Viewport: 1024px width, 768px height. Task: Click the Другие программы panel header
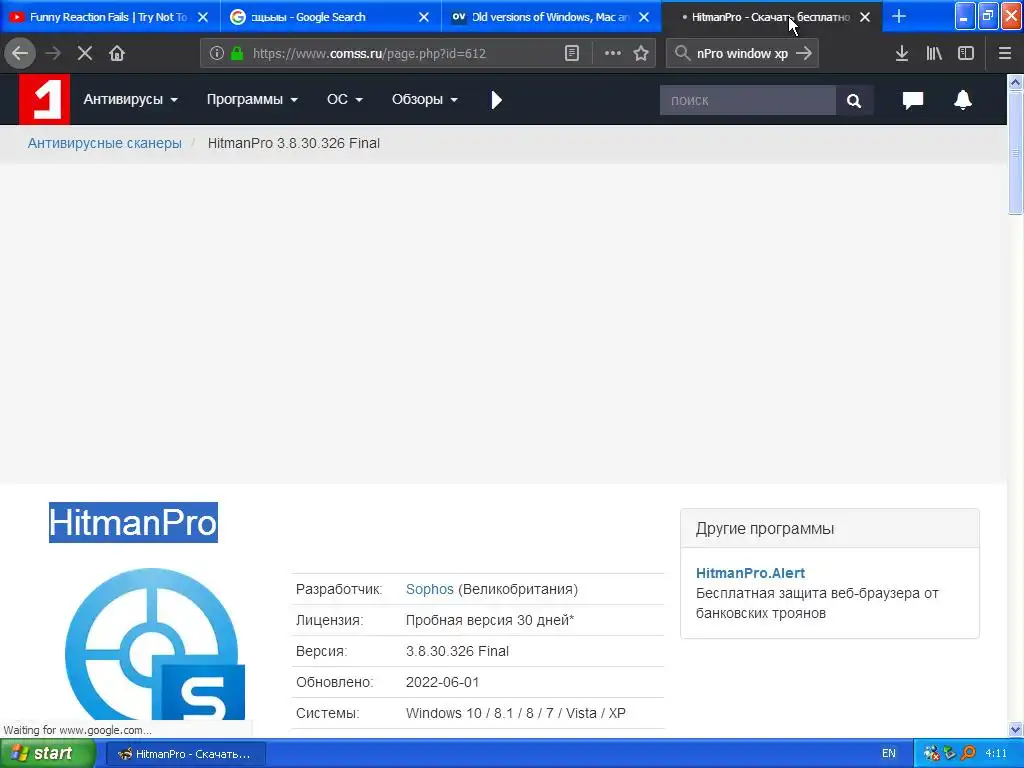pyautogui.click(x=829, y=528)
